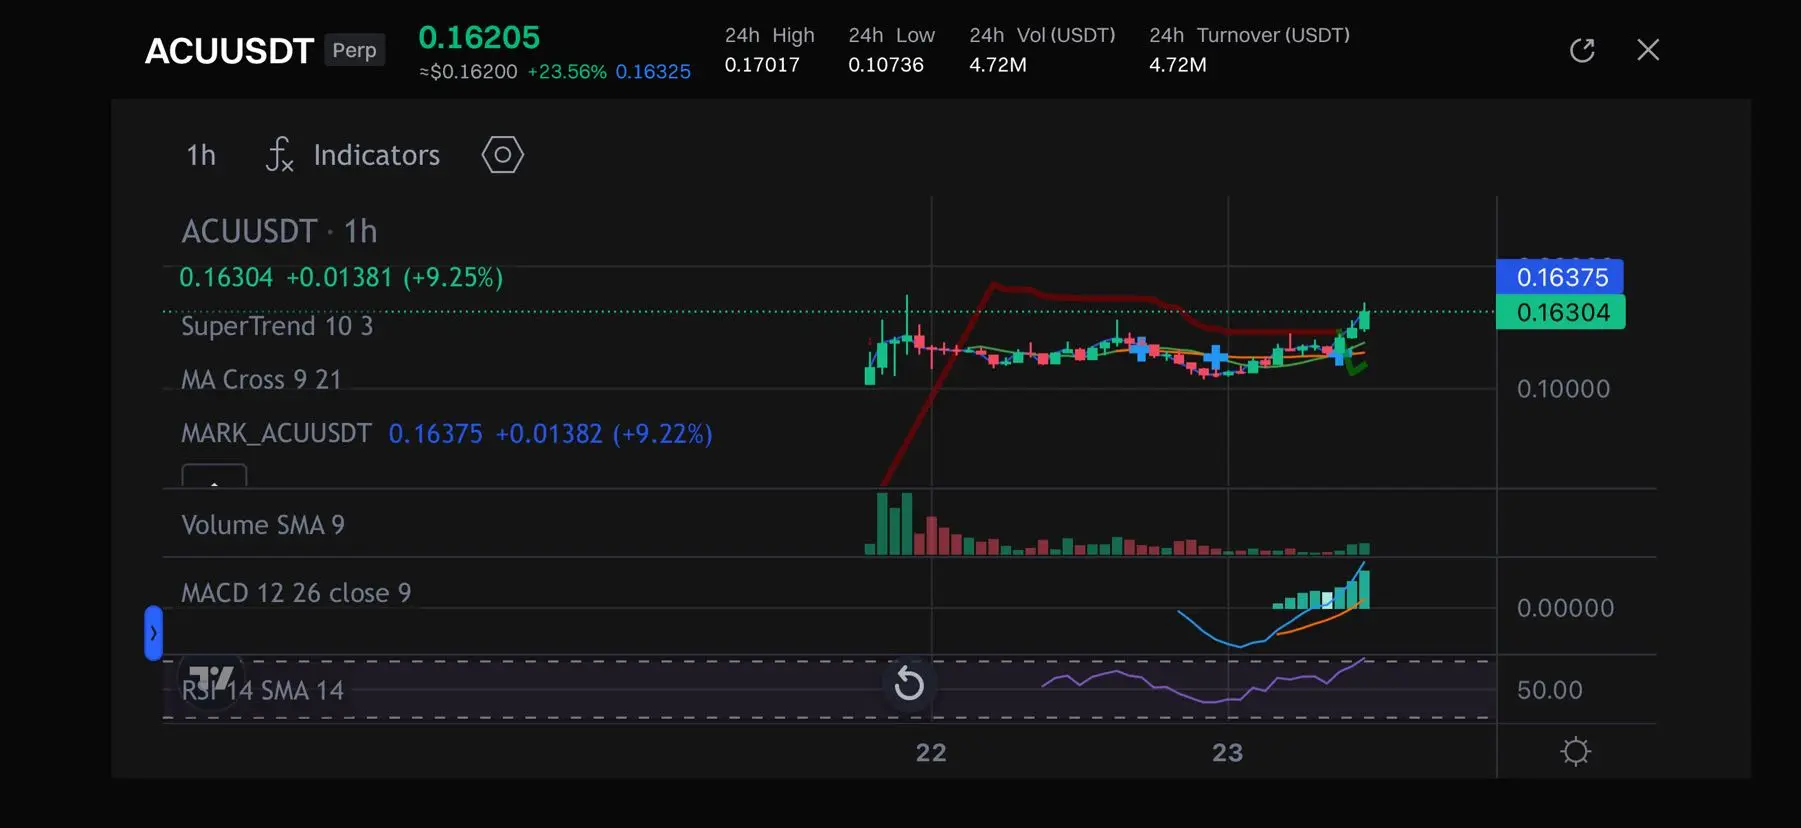Screen dimensions: 1801x828
Task: Click the mark price +9.22% legend values
Action: click(x=550, y=433)
